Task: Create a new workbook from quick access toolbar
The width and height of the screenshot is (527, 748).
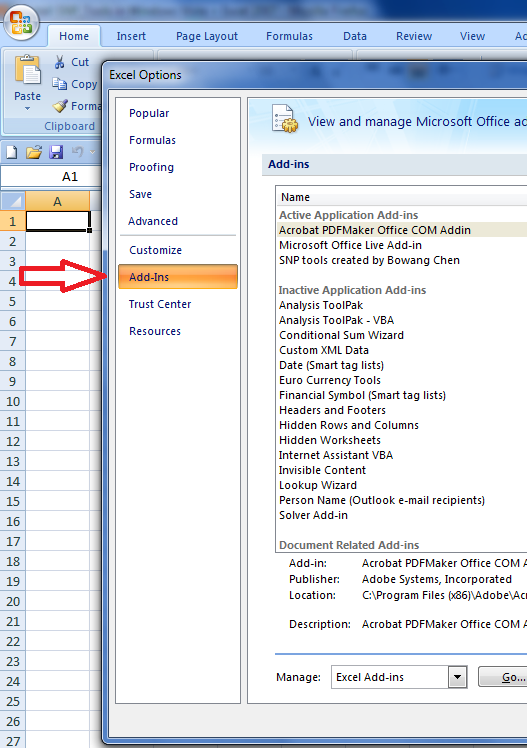Action: click(11, 152)
